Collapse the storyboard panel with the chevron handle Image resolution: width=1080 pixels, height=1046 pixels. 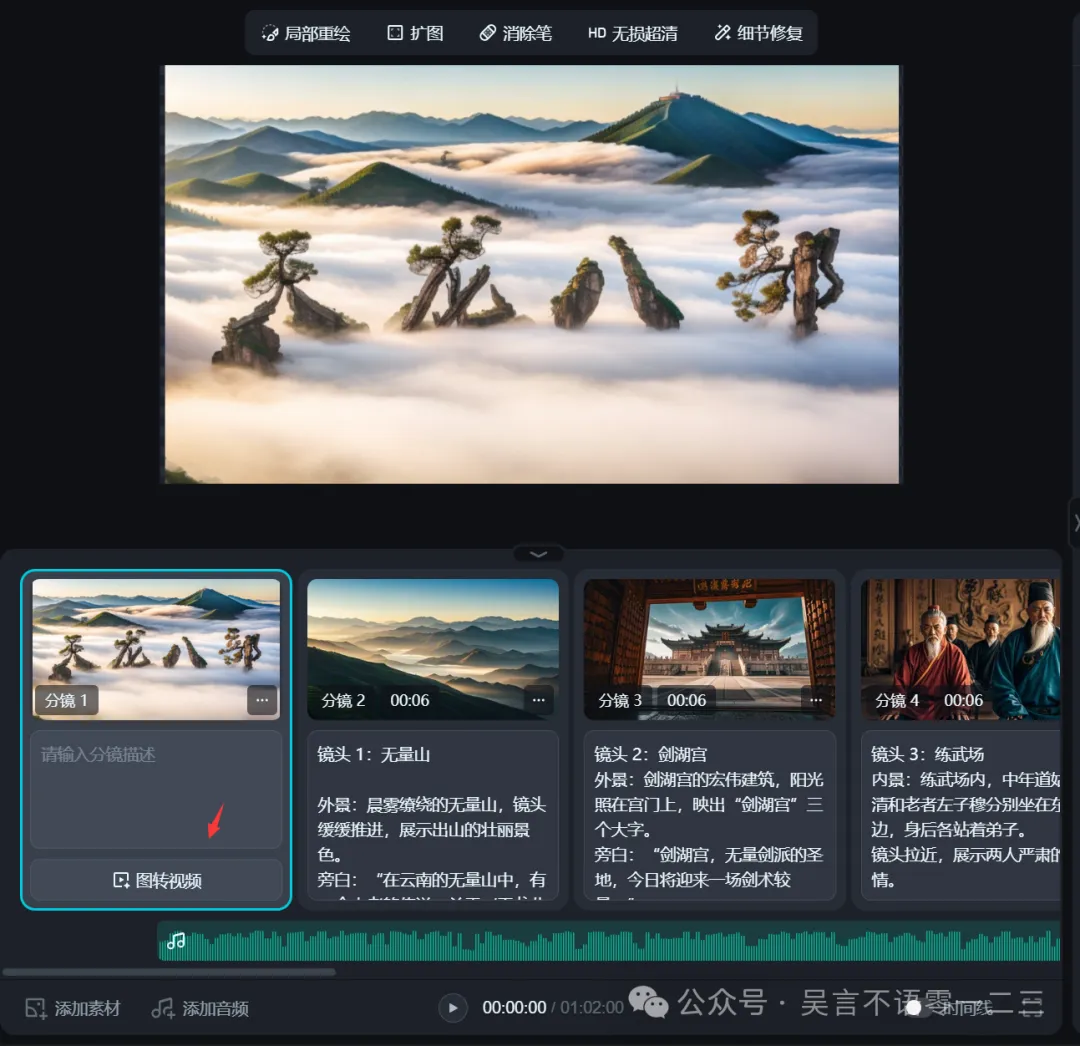tap(539, 554)
